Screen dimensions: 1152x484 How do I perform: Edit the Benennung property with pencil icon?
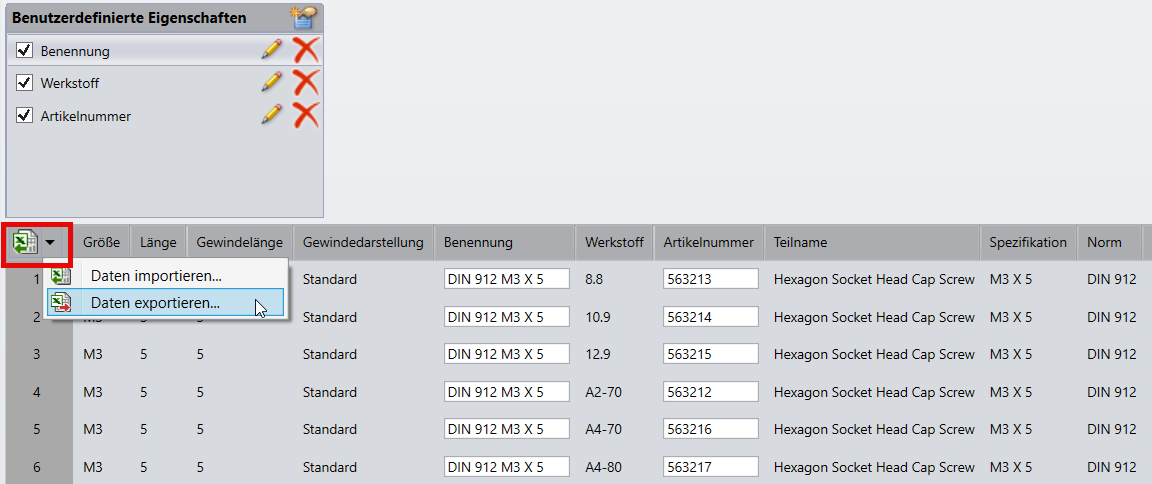pos(271,50)
